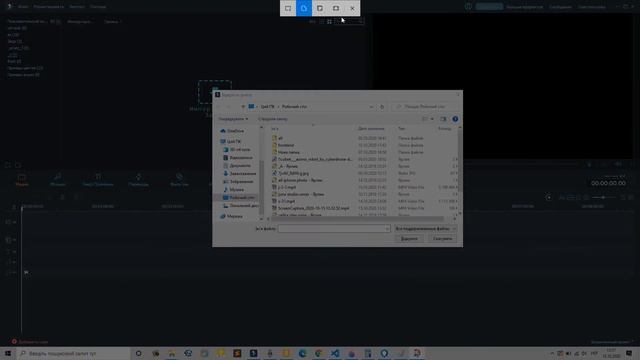This screenshot has width=640, height=360.
Task: Switch to the Transitions tab in editor
Action: tap(139, 180)
